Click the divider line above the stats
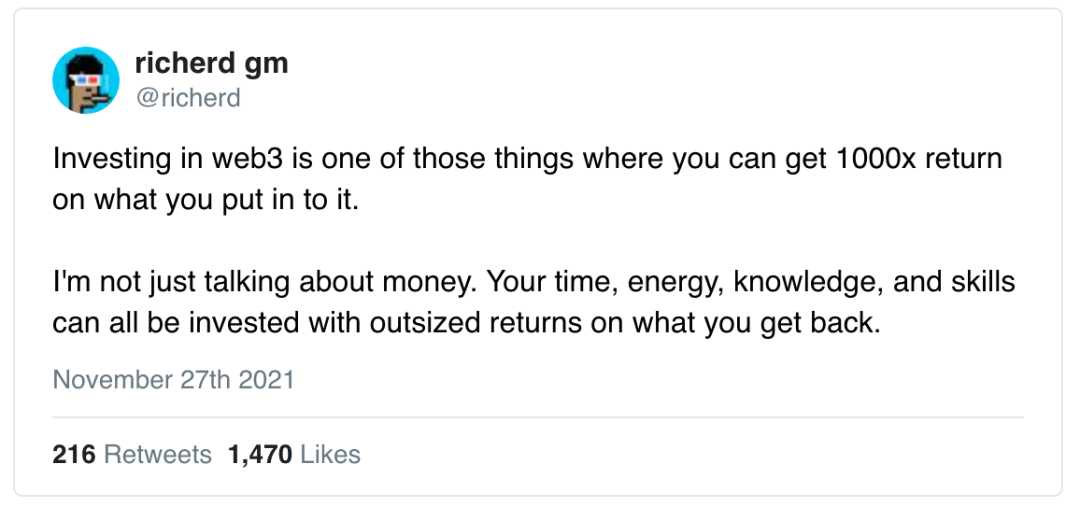 coord(538,417)
